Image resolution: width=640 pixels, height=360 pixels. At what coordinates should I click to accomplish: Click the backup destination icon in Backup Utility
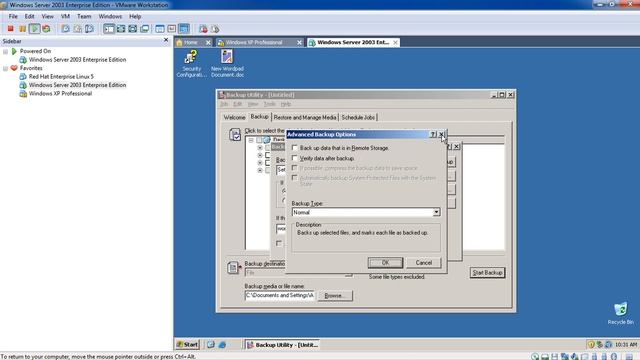234,267
